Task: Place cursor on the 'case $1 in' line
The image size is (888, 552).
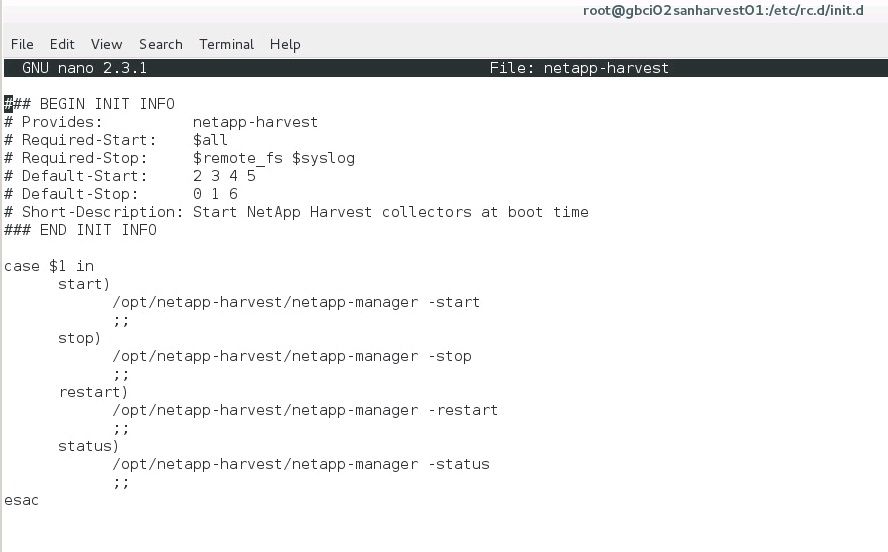Action: 49,266
